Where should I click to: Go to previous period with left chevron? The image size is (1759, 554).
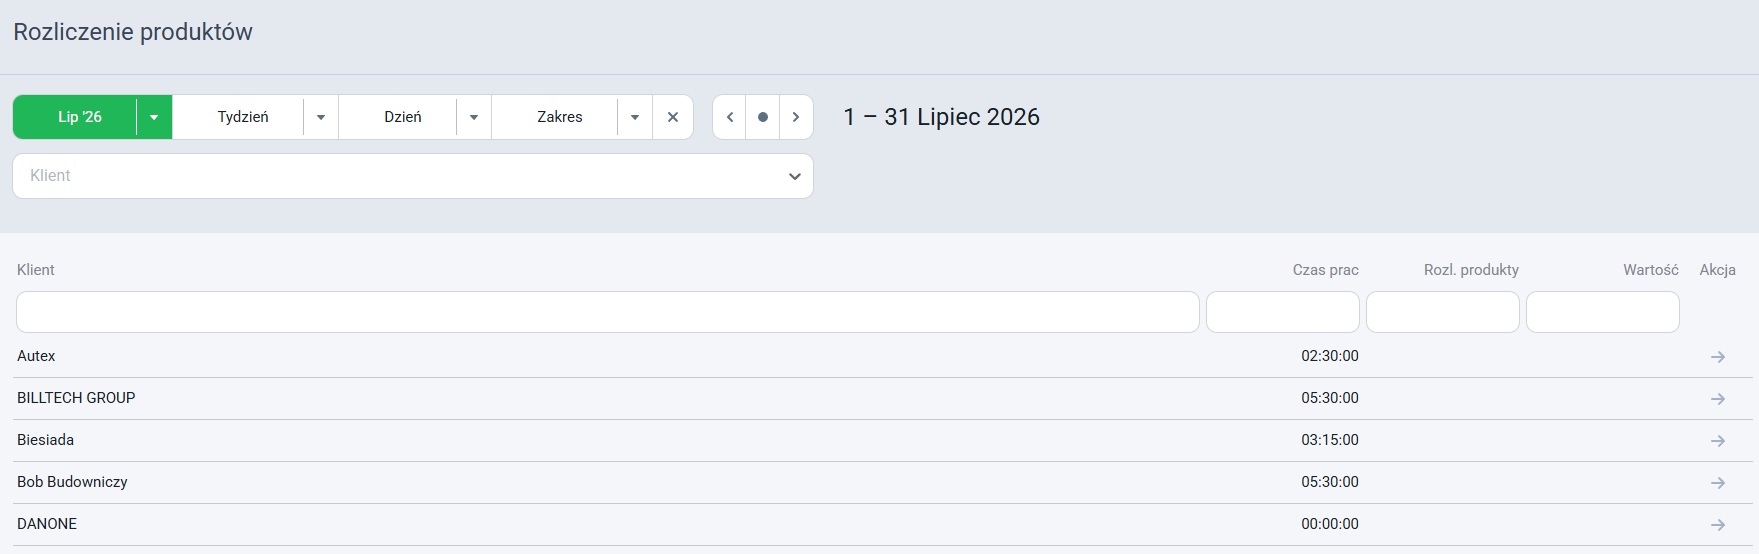click(x=730, y=117)
